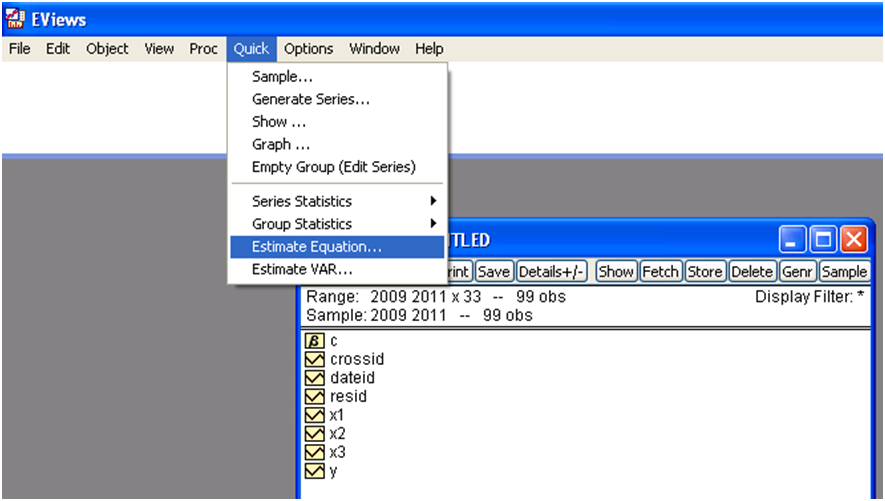Image resolution: width=885 pixels, height=501 pixels.
Task: Click workfile Delete button
Action: tap(752, 272)
